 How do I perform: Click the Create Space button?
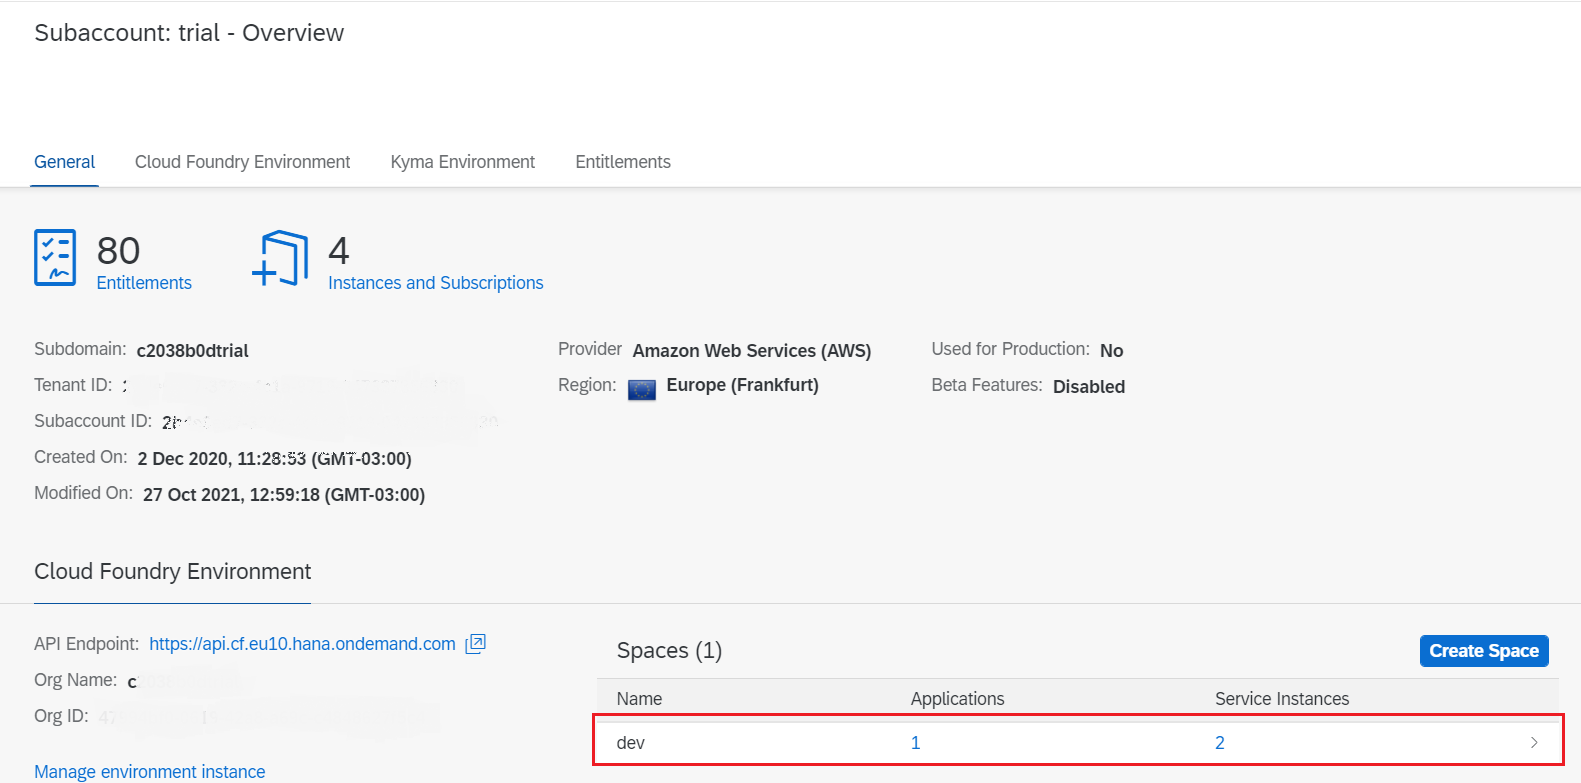pos(1484,650)
